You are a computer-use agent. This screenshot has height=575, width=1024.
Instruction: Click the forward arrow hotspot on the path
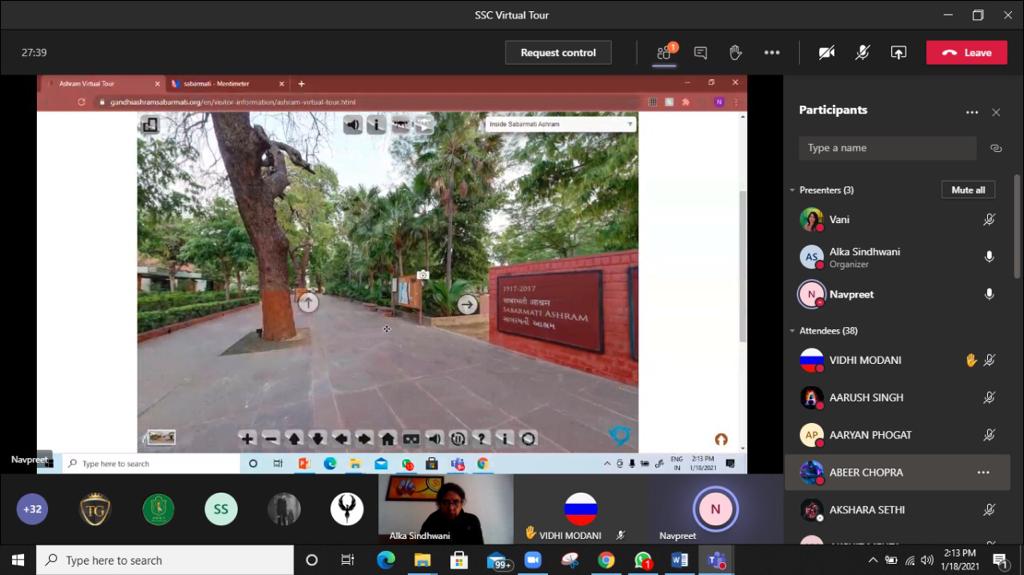pos(308,303)
